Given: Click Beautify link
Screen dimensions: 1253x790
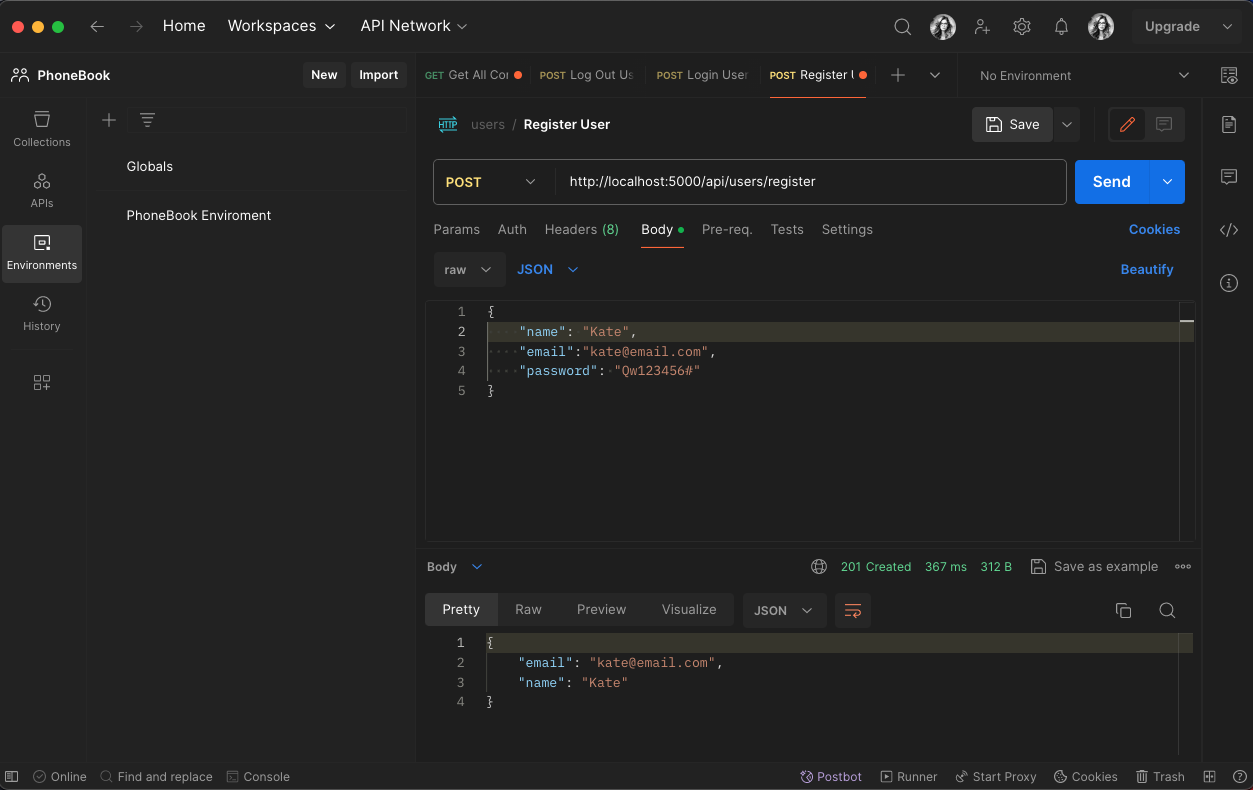Looking at the screenshot, I should point(1146,269).
